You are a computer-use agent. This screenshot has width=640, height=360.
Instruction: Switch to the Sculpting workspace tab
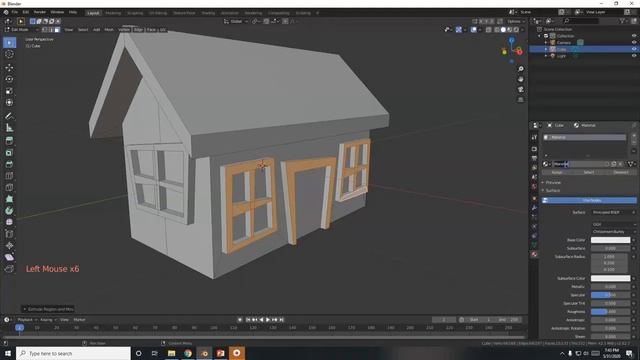pos(135,13)
